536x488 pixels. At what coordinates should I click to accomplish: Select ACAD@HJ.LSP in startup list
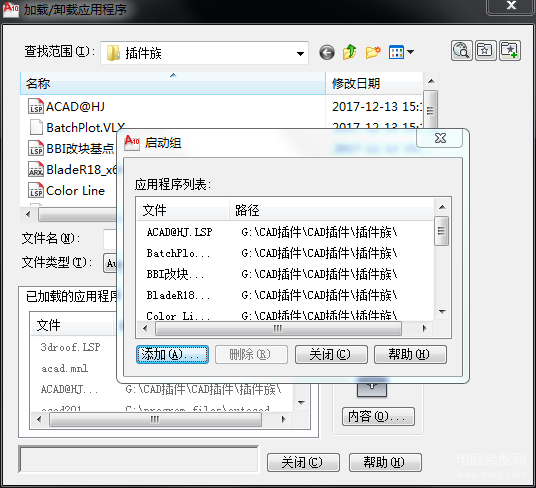tap(285, 232)
